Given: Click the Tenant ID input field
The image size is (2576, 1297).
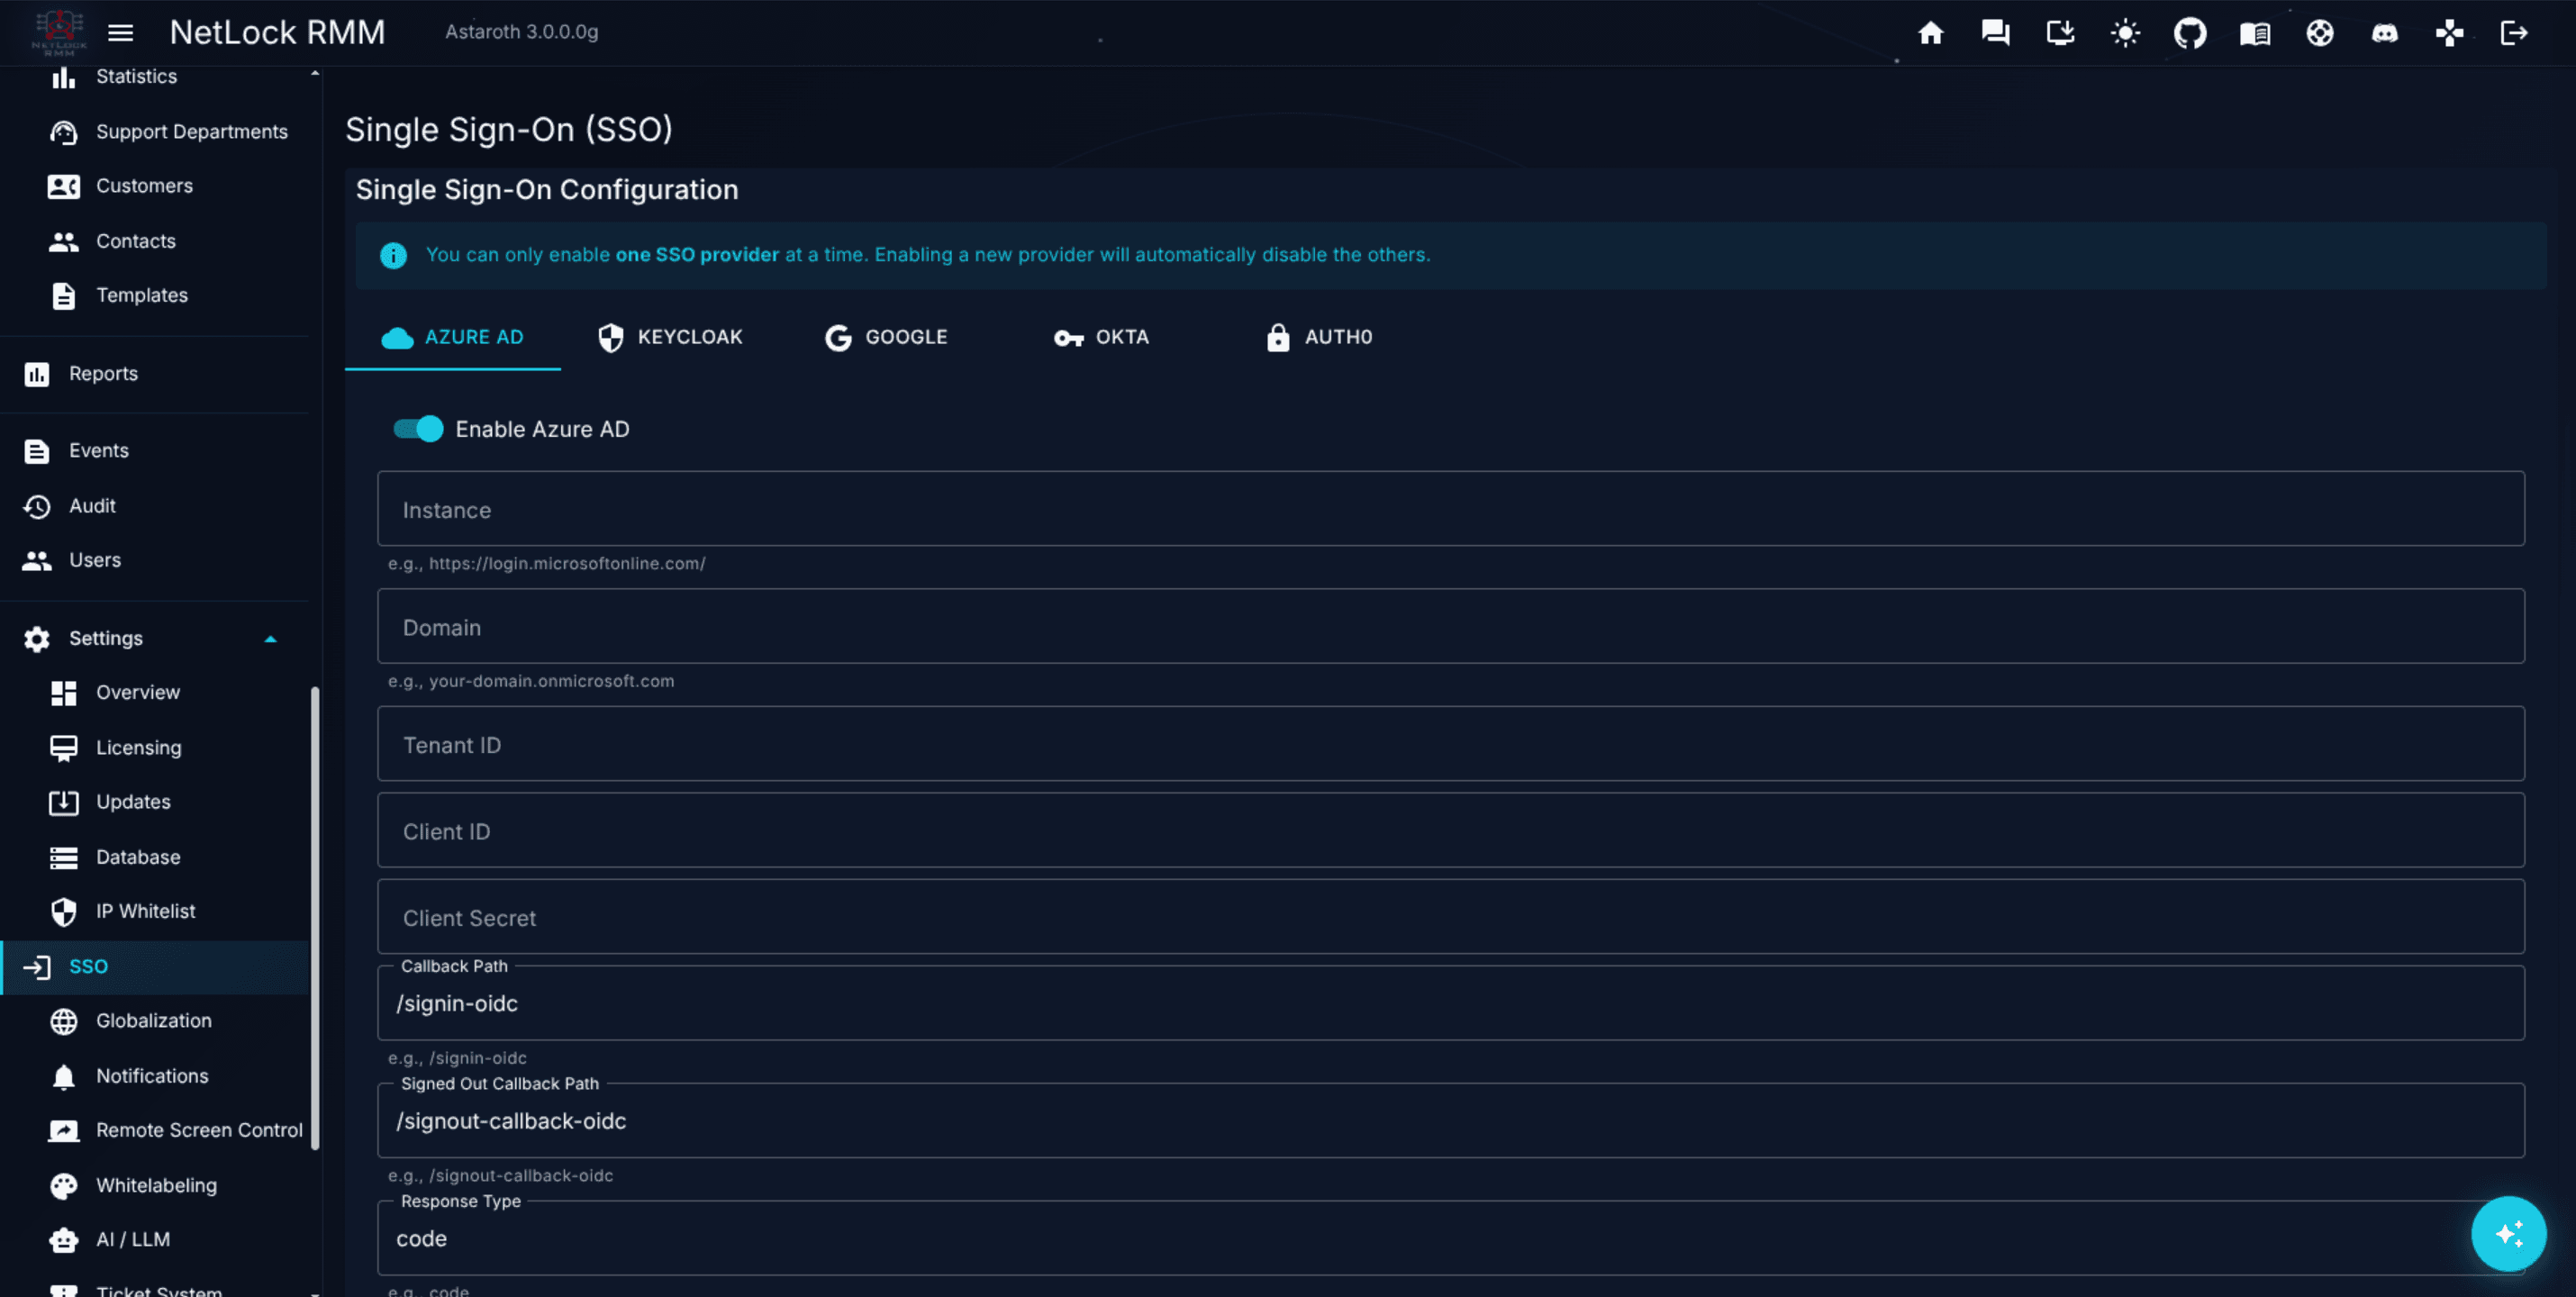Looking at the screenshot, I should coord(1450,744).
